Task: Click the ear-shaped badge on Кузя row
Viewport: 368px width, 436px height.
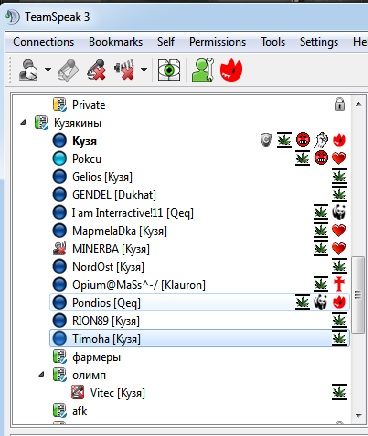Action: tap(321, 140)
